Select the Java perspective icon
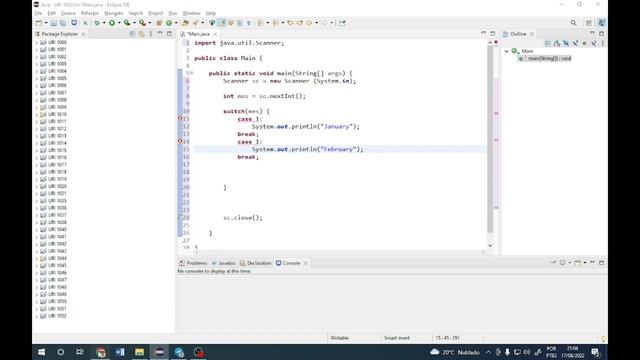 pyautogui.click(x=602, y=23)
